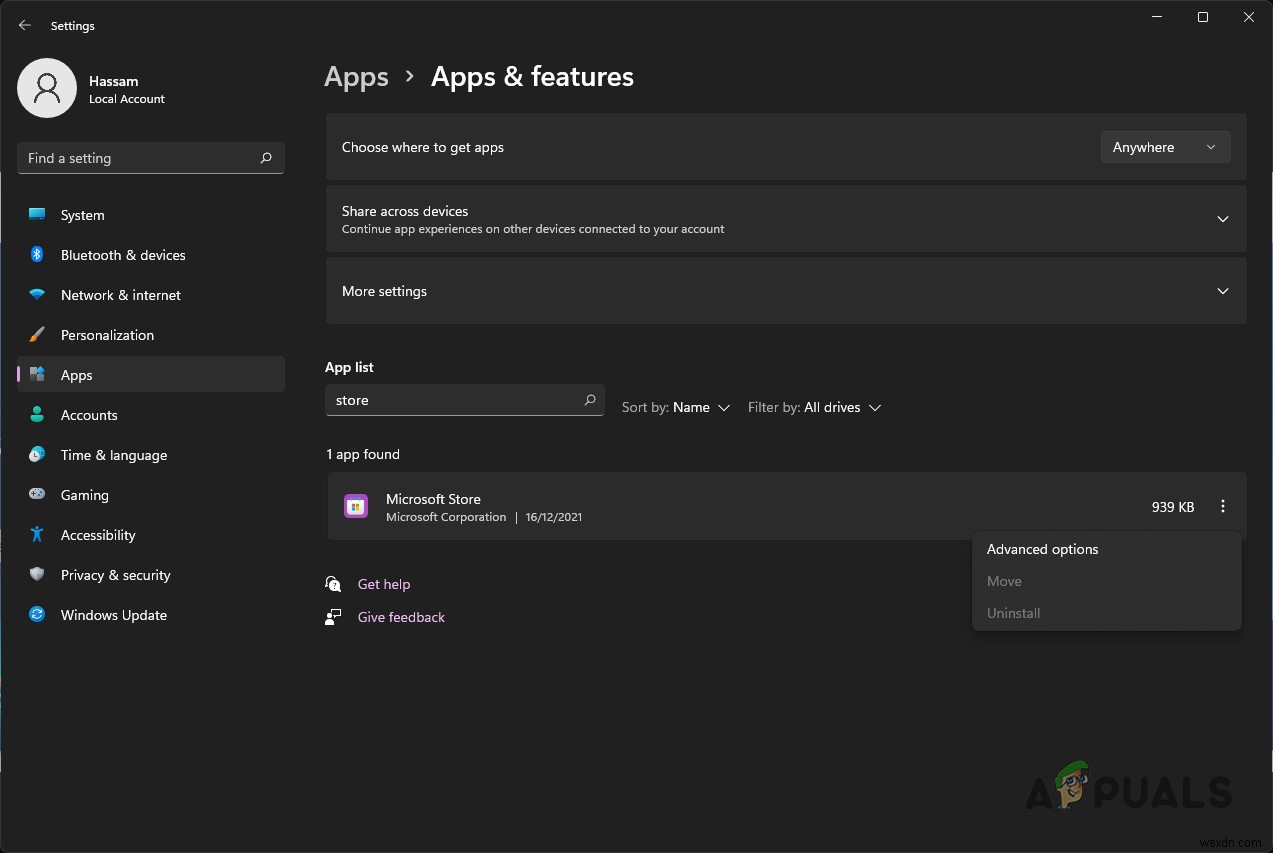
Task: Select Network & internet in sidebar
Action: click(120, 294)
